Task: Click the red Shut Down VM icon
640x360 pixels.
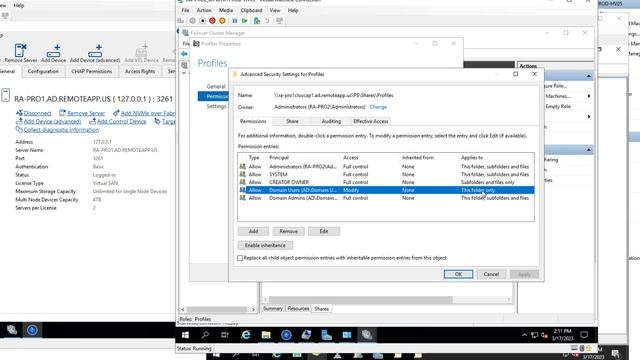Action: click(x=212, y=21)
